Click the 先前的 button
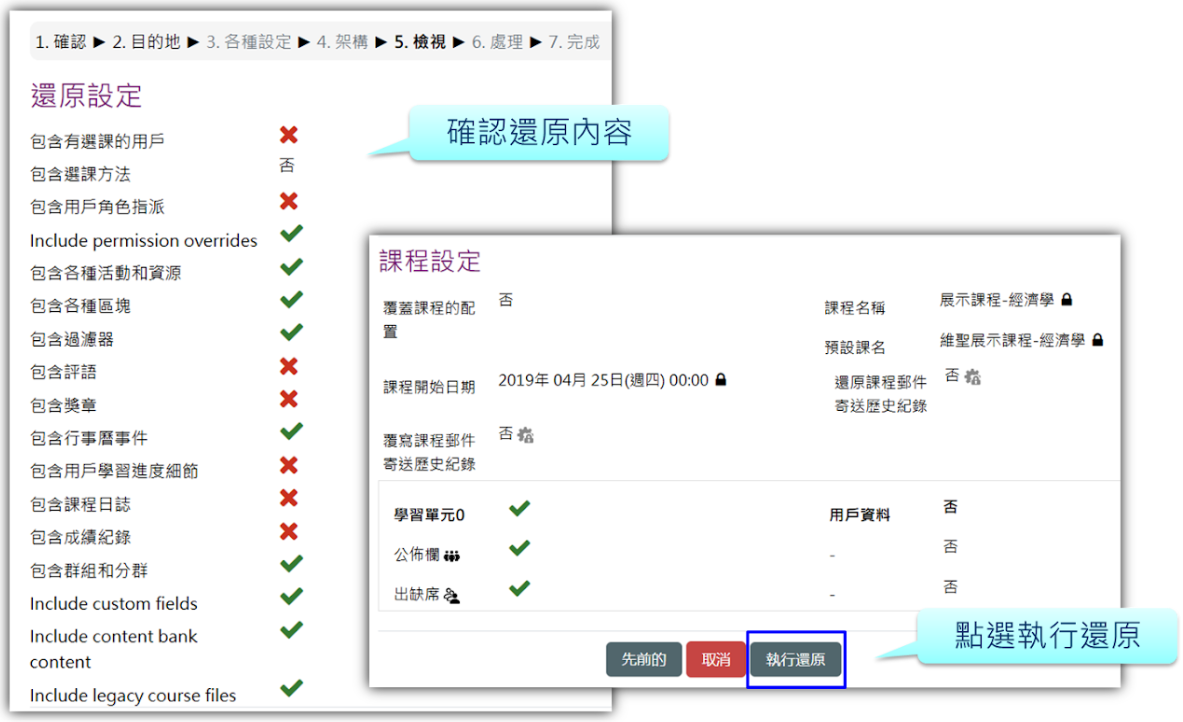The height and width of the screenshot is (722, 1183). [x=643, y=660]
